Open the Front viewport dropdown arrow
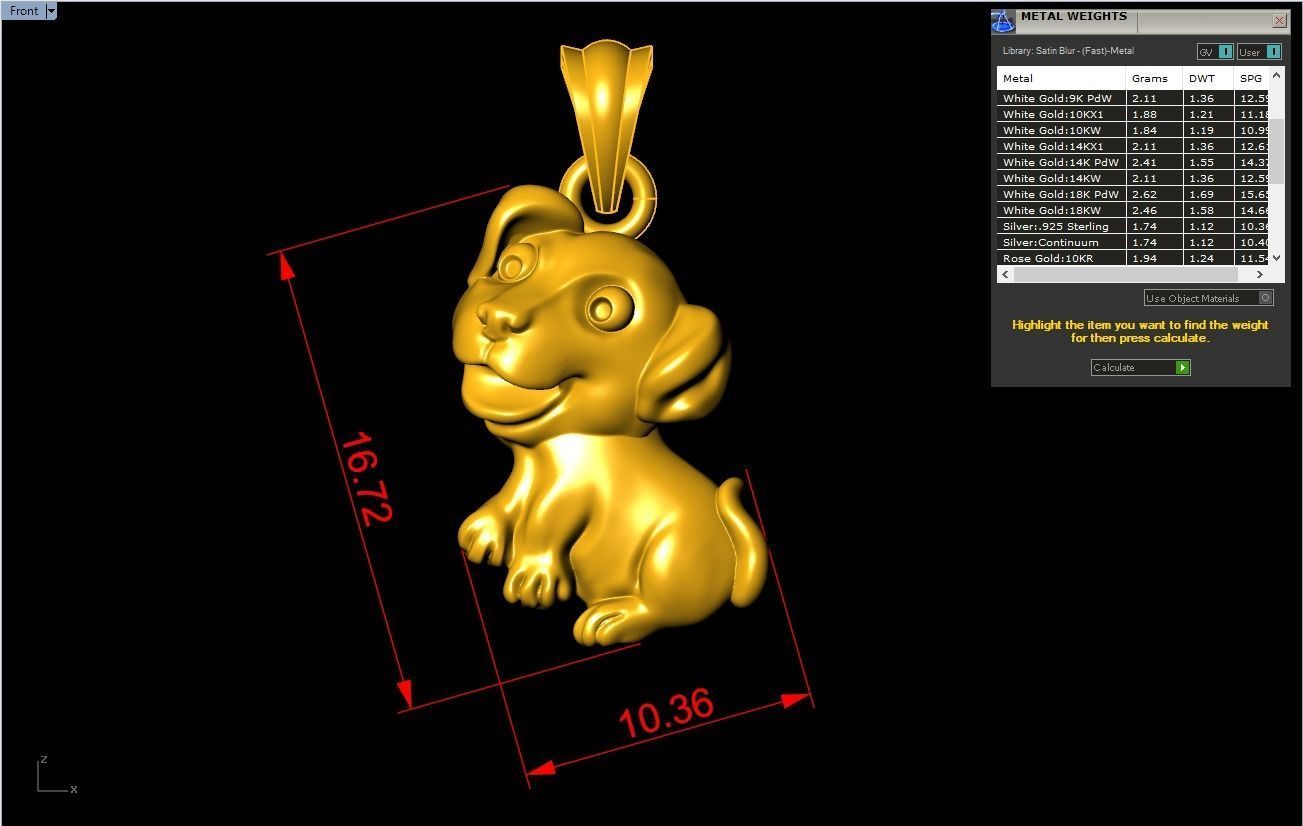The width and height of the screenshot is (1303, 826). click(x=51, y=11)
